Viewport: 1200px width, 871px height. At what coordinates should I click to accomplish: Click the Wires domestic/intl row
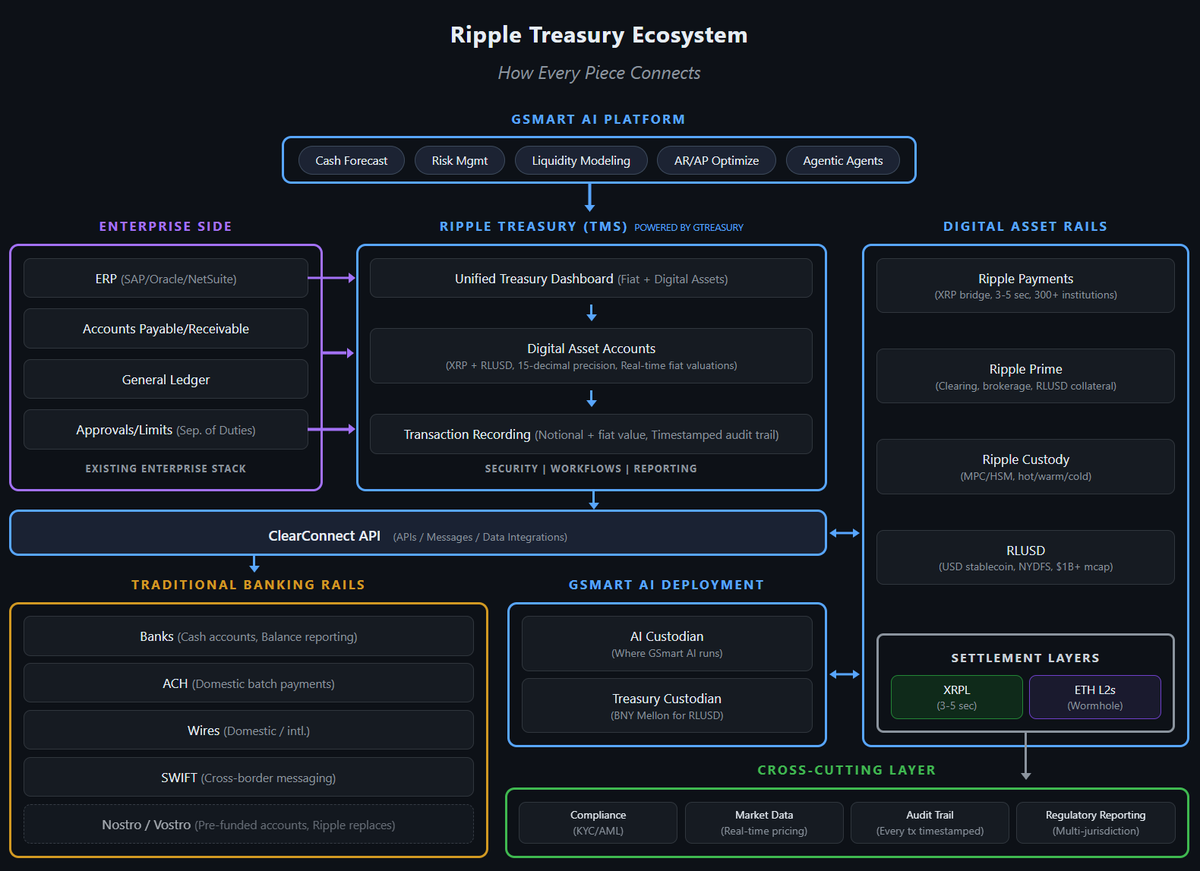[248, 730]
